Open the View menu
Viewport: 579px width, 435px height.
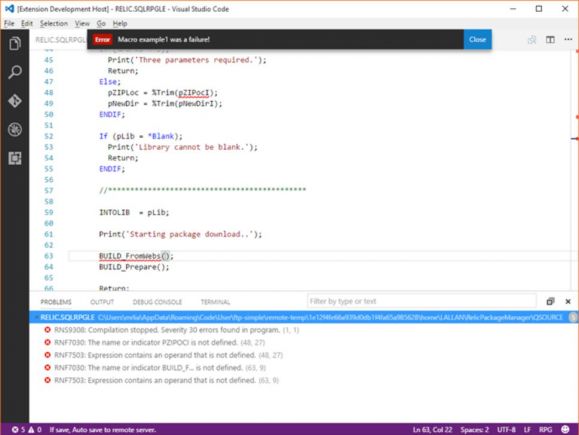coord(82,24)
